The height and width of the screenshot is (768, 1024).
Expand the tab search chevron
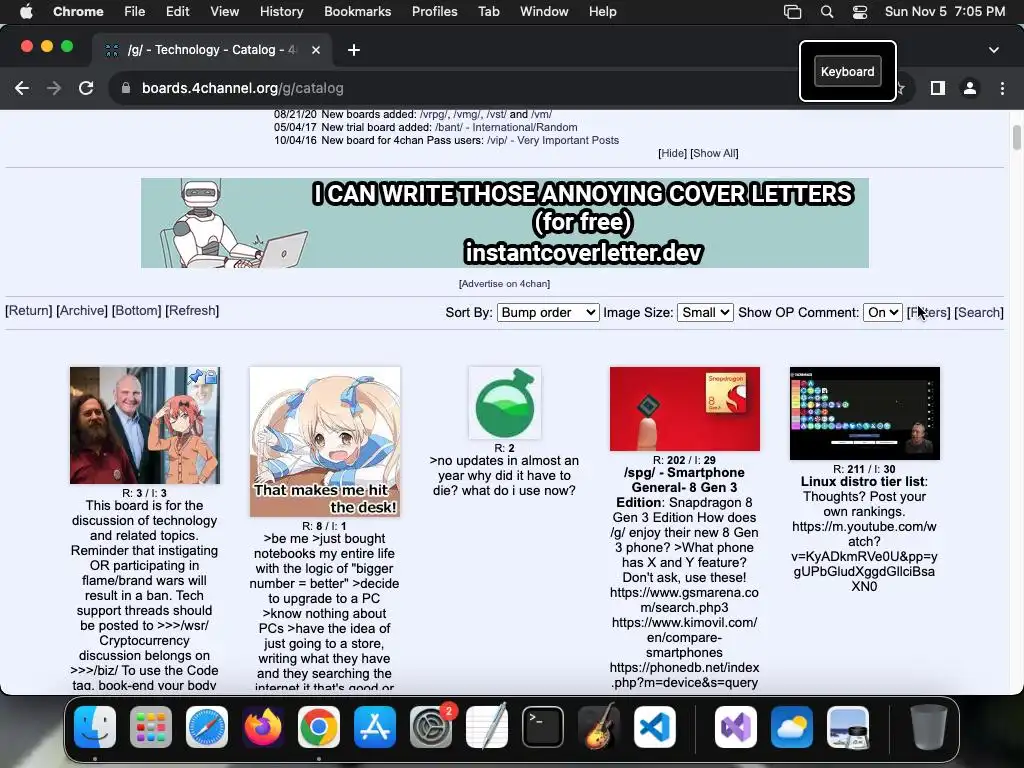[x=993, y=50]
